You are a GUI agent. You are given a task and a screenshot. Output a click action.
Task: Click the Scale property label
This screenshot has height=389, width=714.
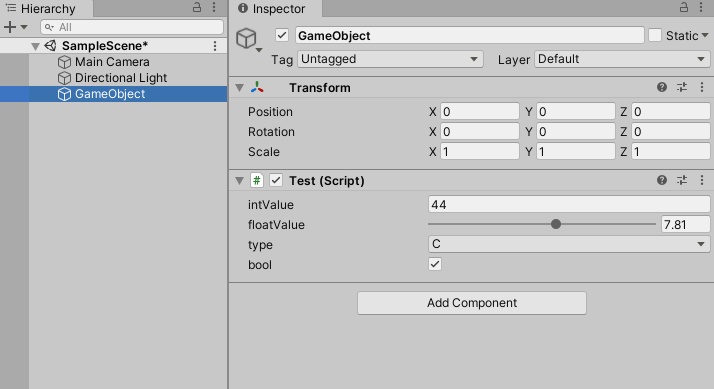264,152
